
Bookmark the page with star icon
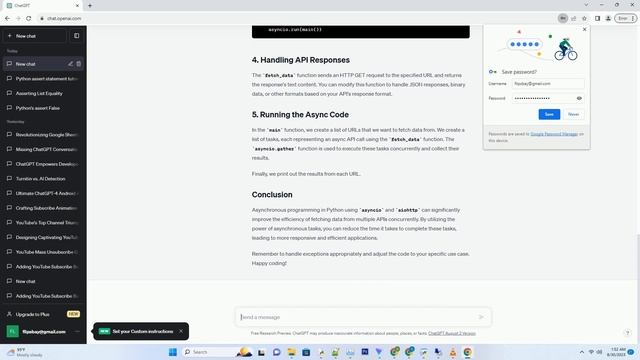[x=584, y=18]
